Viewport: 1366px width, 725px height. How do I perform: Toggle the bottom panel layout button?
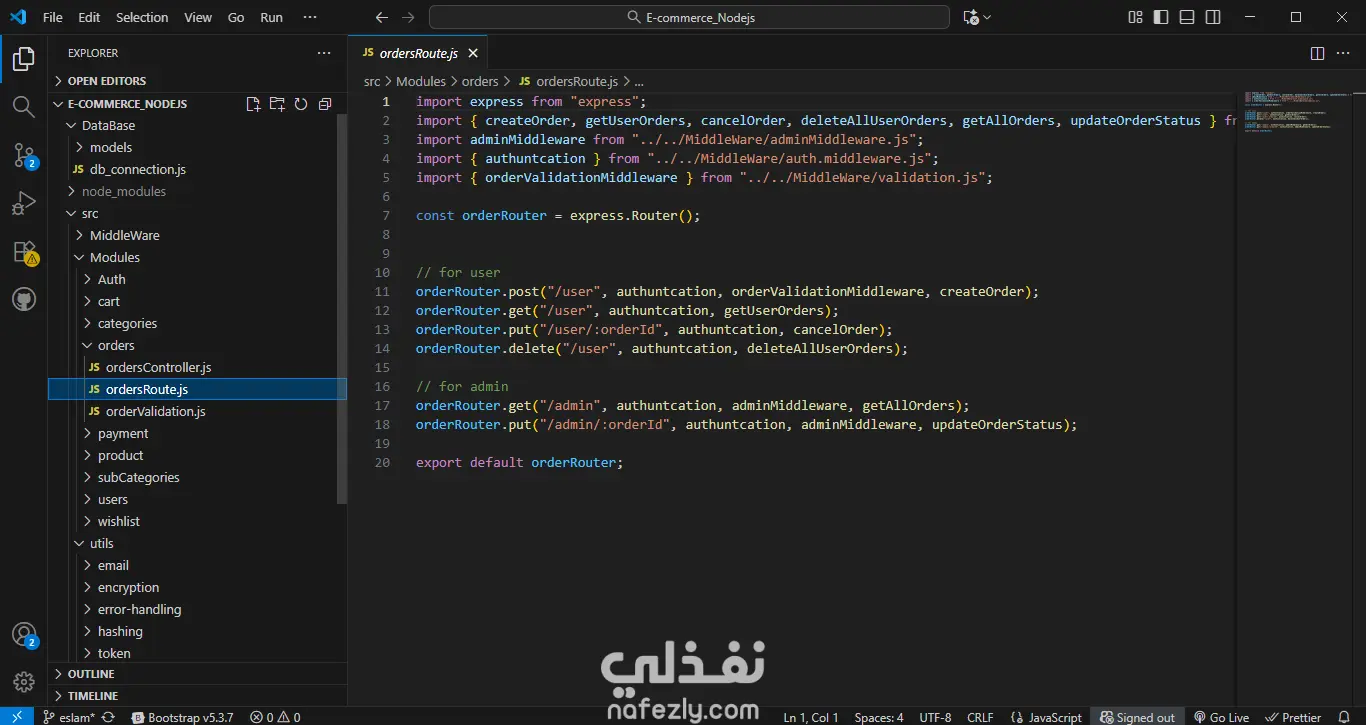[1187, 17]
